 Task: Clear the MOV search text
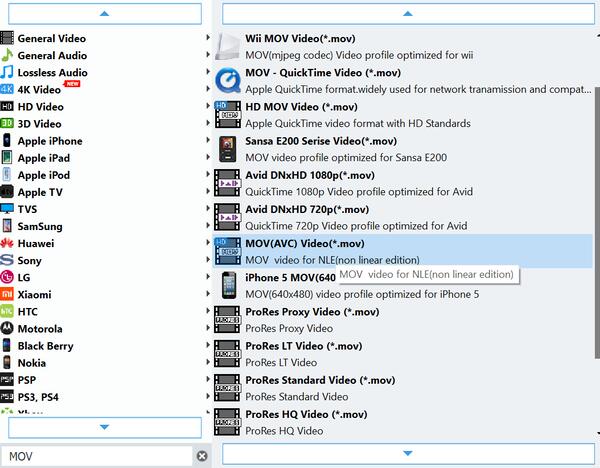click(202, 456)
